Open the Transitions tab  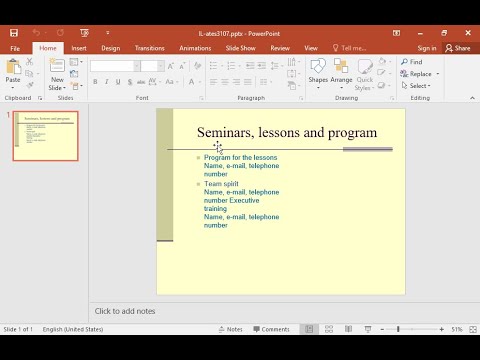(x=150, y=48)
